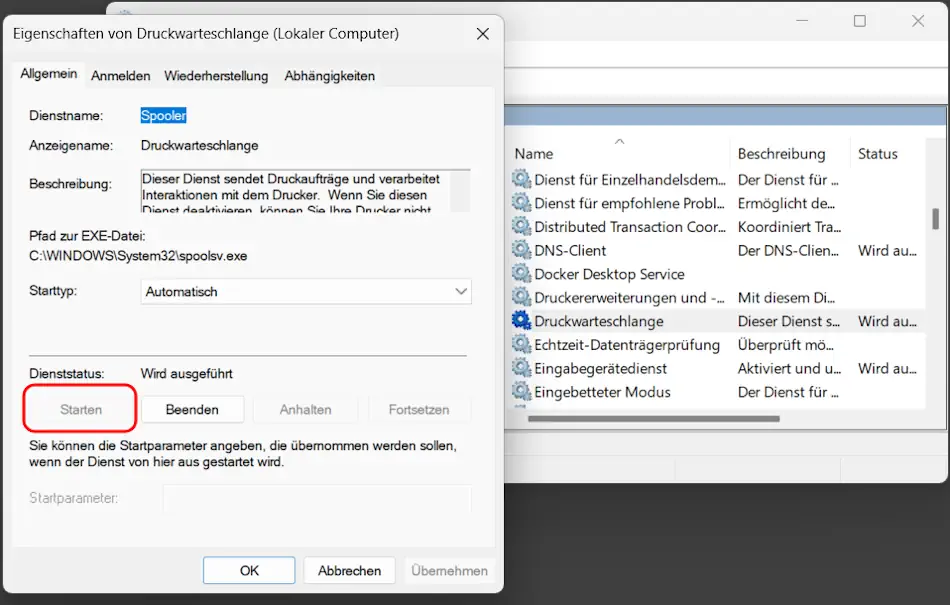Select the Eingebetteter Modus service icon
This screenshot has height=605, width=950.
[x=521, y=392]
